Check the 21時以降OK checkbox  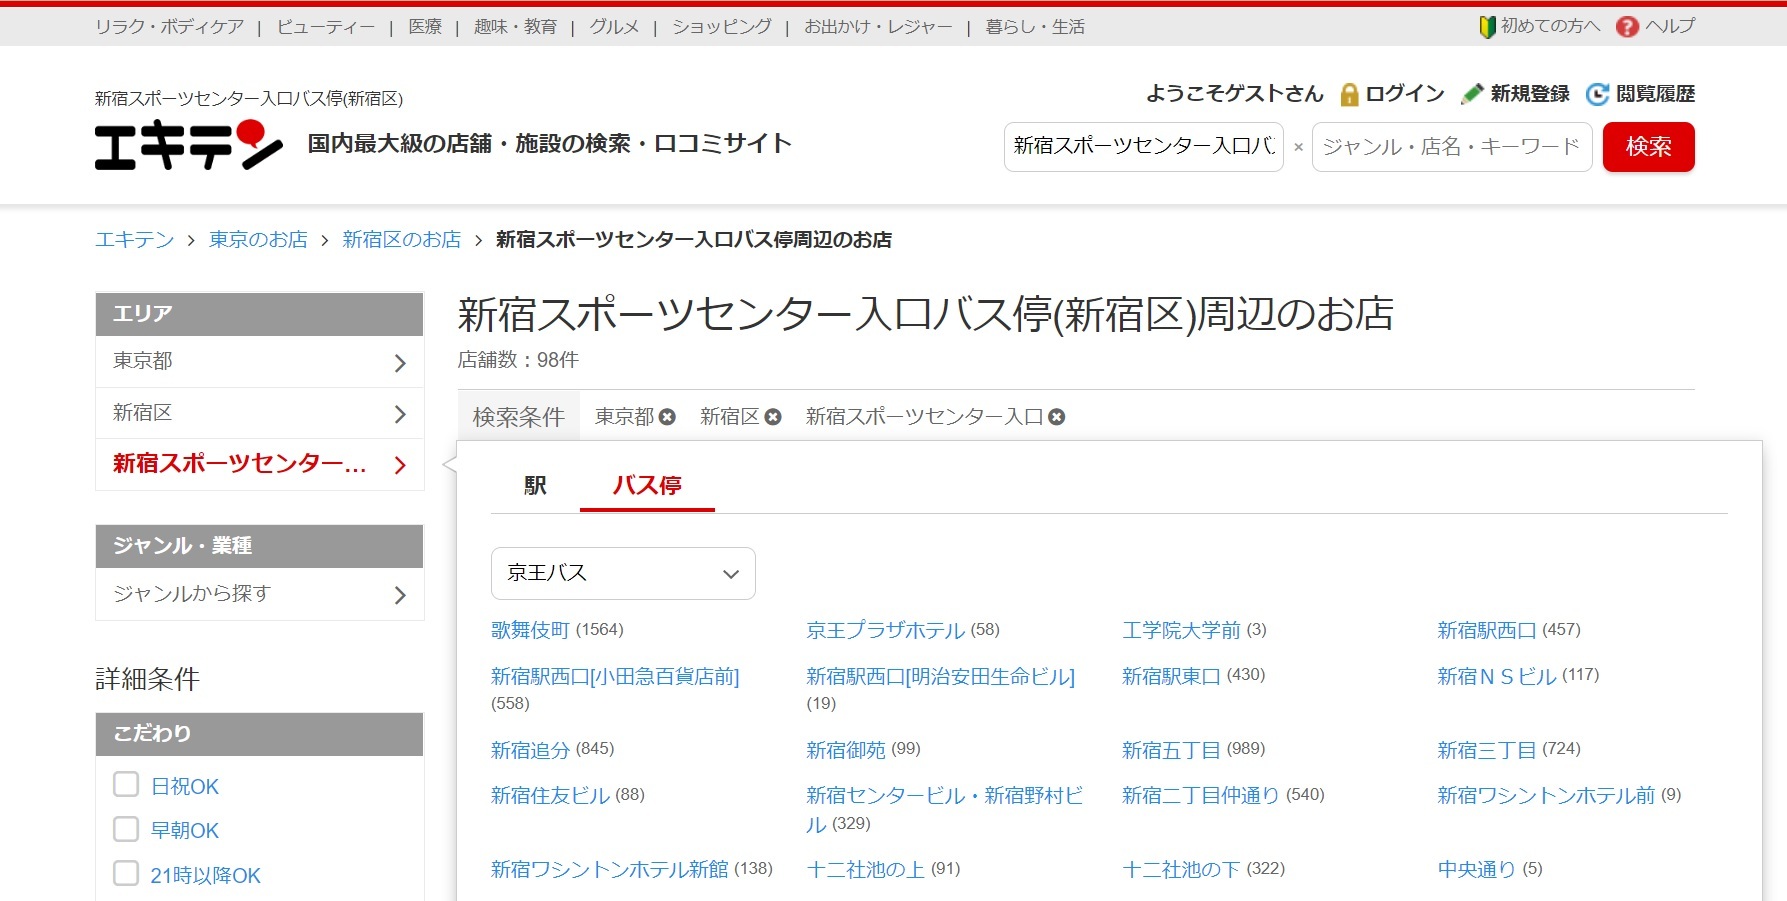click(x=126, y=873)
